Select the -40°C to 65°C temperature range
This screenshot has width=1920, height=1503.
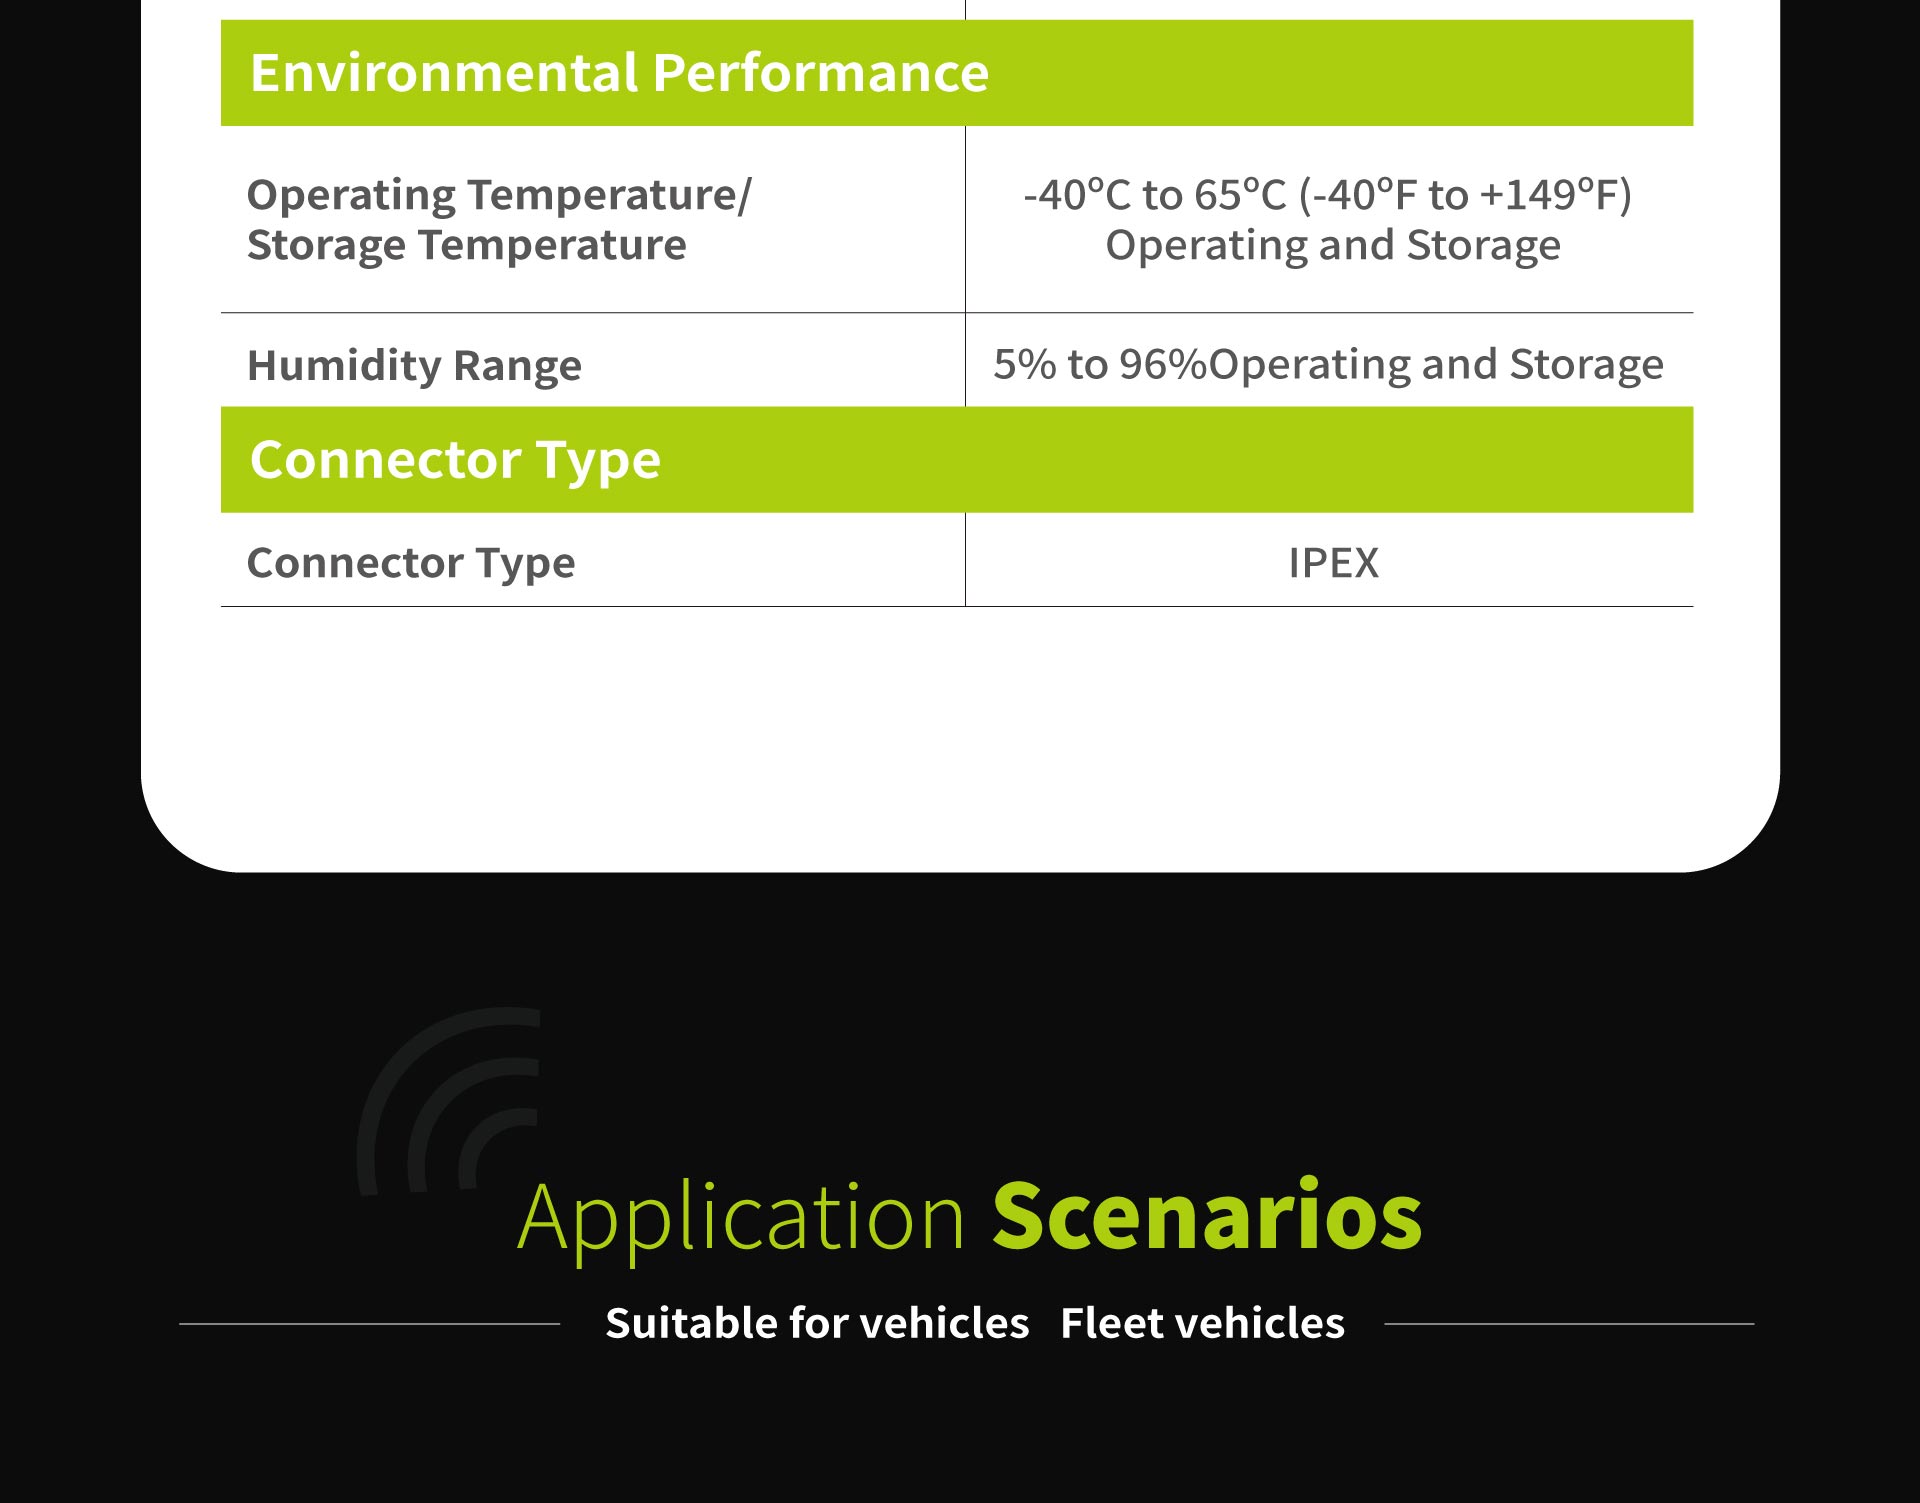click(1327, 195)
